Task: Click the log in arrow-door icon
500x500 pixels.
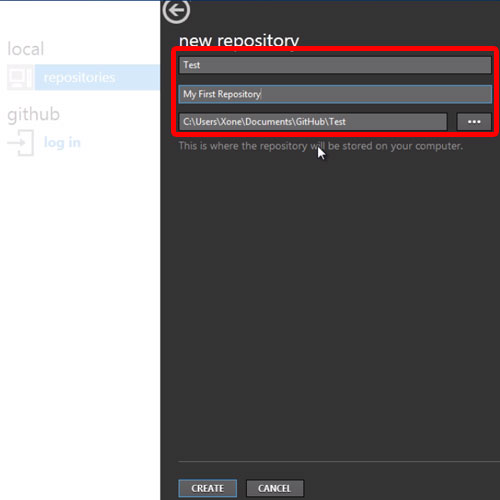Action: [21, 143]
